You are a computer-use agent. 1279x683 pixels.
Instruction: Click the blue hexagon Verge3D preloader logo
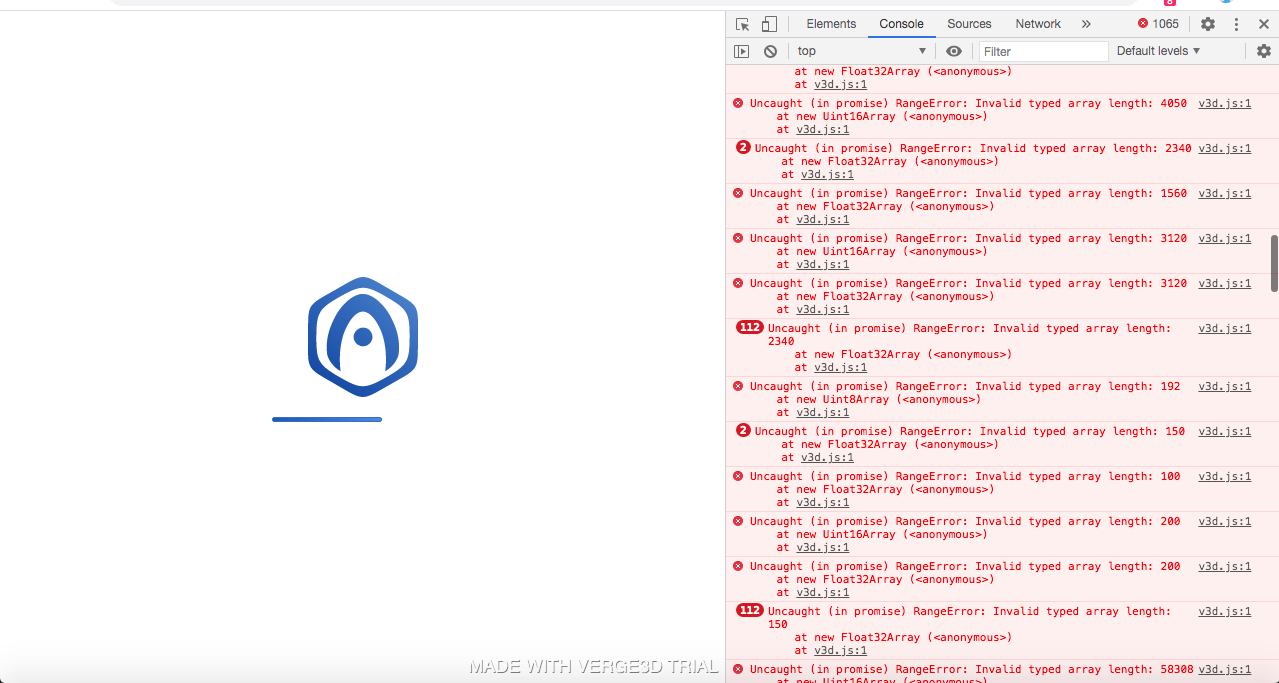point(363,337)
